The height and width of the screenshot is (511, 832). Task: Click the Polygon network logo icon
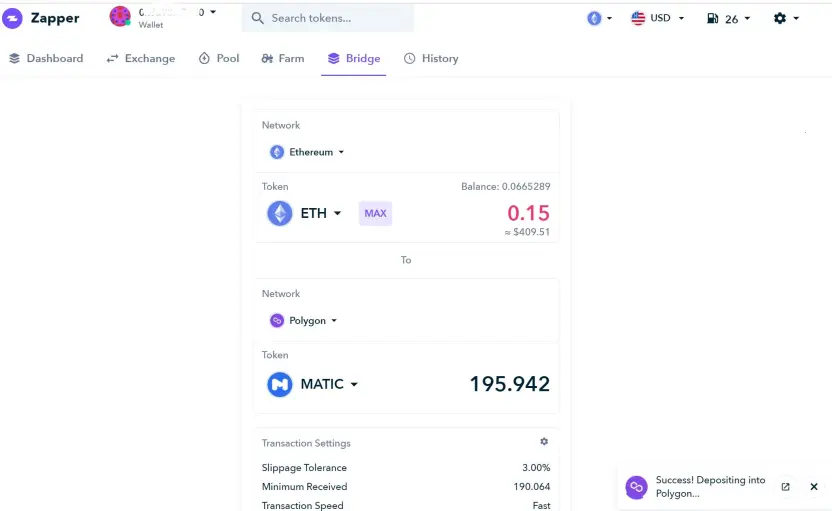276,321
